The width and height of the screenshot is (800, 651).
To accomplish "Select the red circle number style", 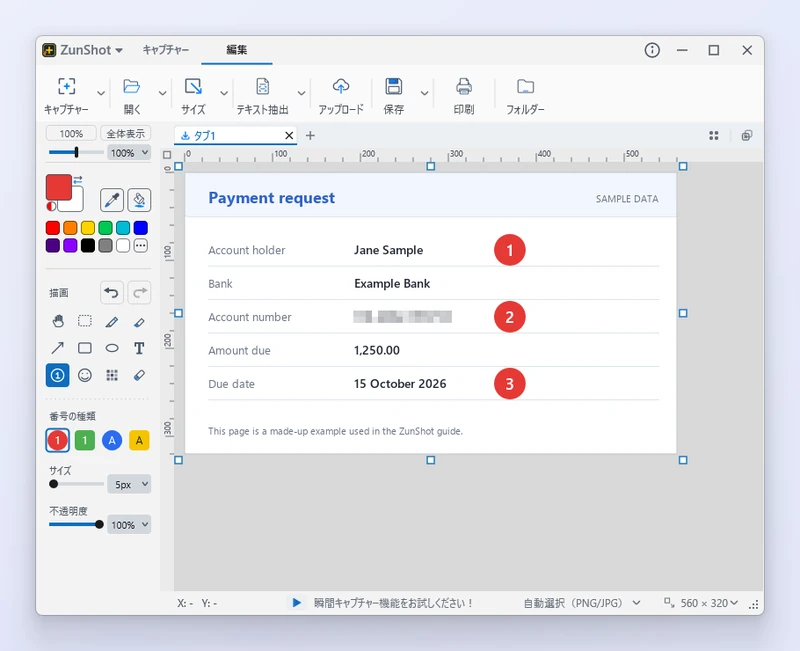I will [57, 440].
